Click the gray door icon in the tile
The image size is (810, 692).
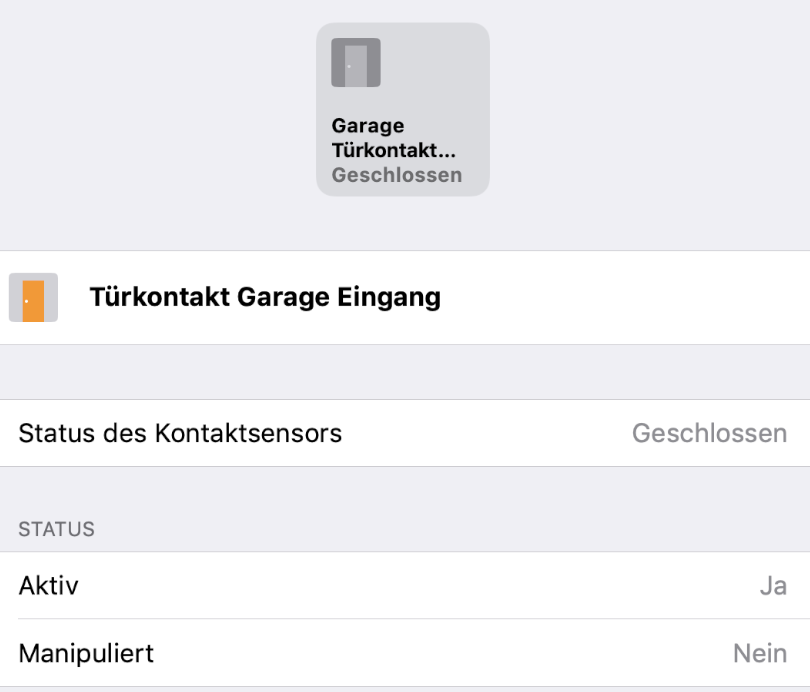click(x=356, y=63)
